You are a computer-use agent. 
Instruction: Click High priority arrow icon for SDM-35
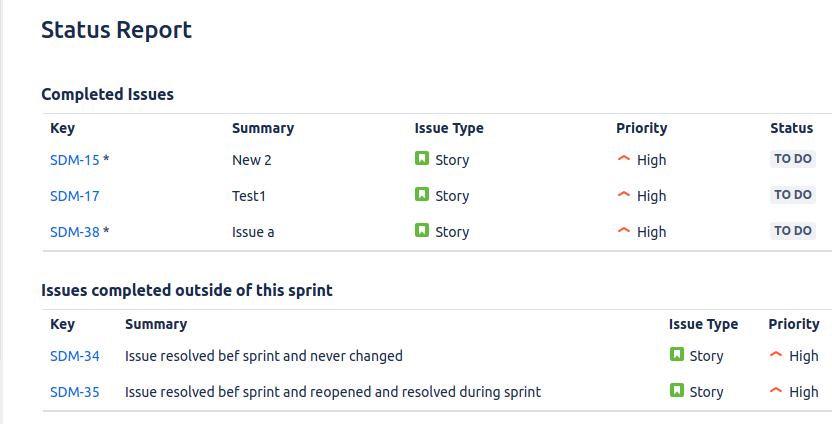coord(776,390)
